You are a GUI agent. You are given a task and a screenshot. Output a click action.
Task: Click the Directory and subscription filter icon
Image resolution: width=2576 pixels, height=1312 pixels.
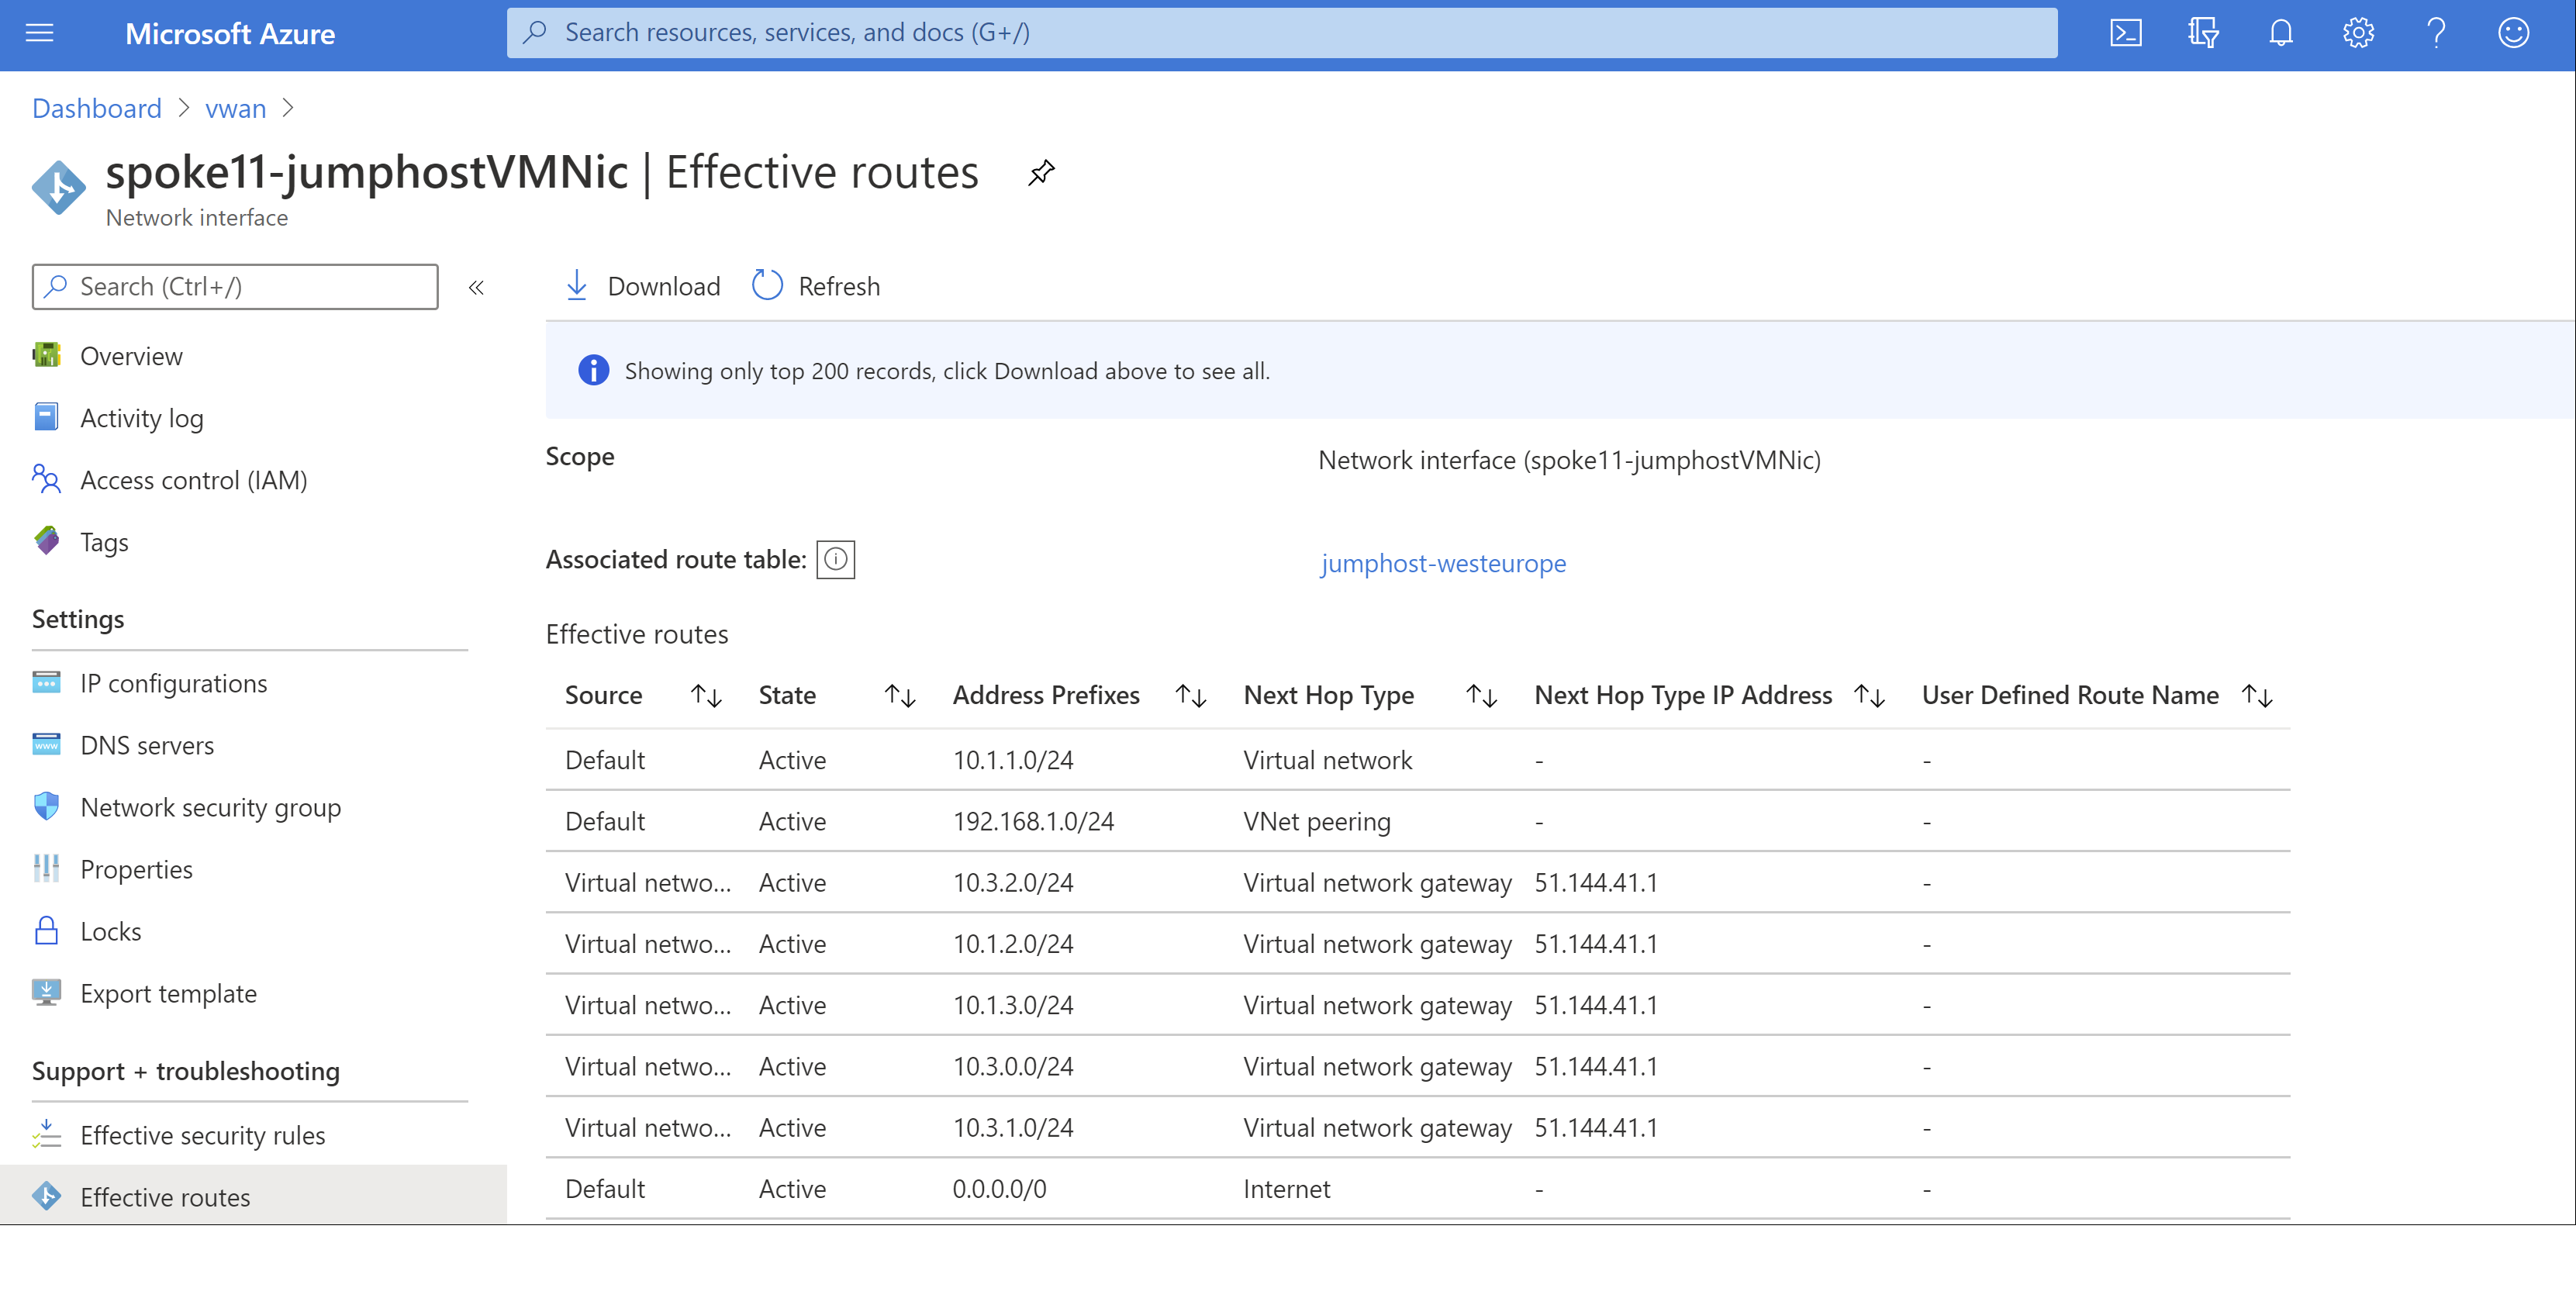pyautogui.click(x=2203, y=33)
